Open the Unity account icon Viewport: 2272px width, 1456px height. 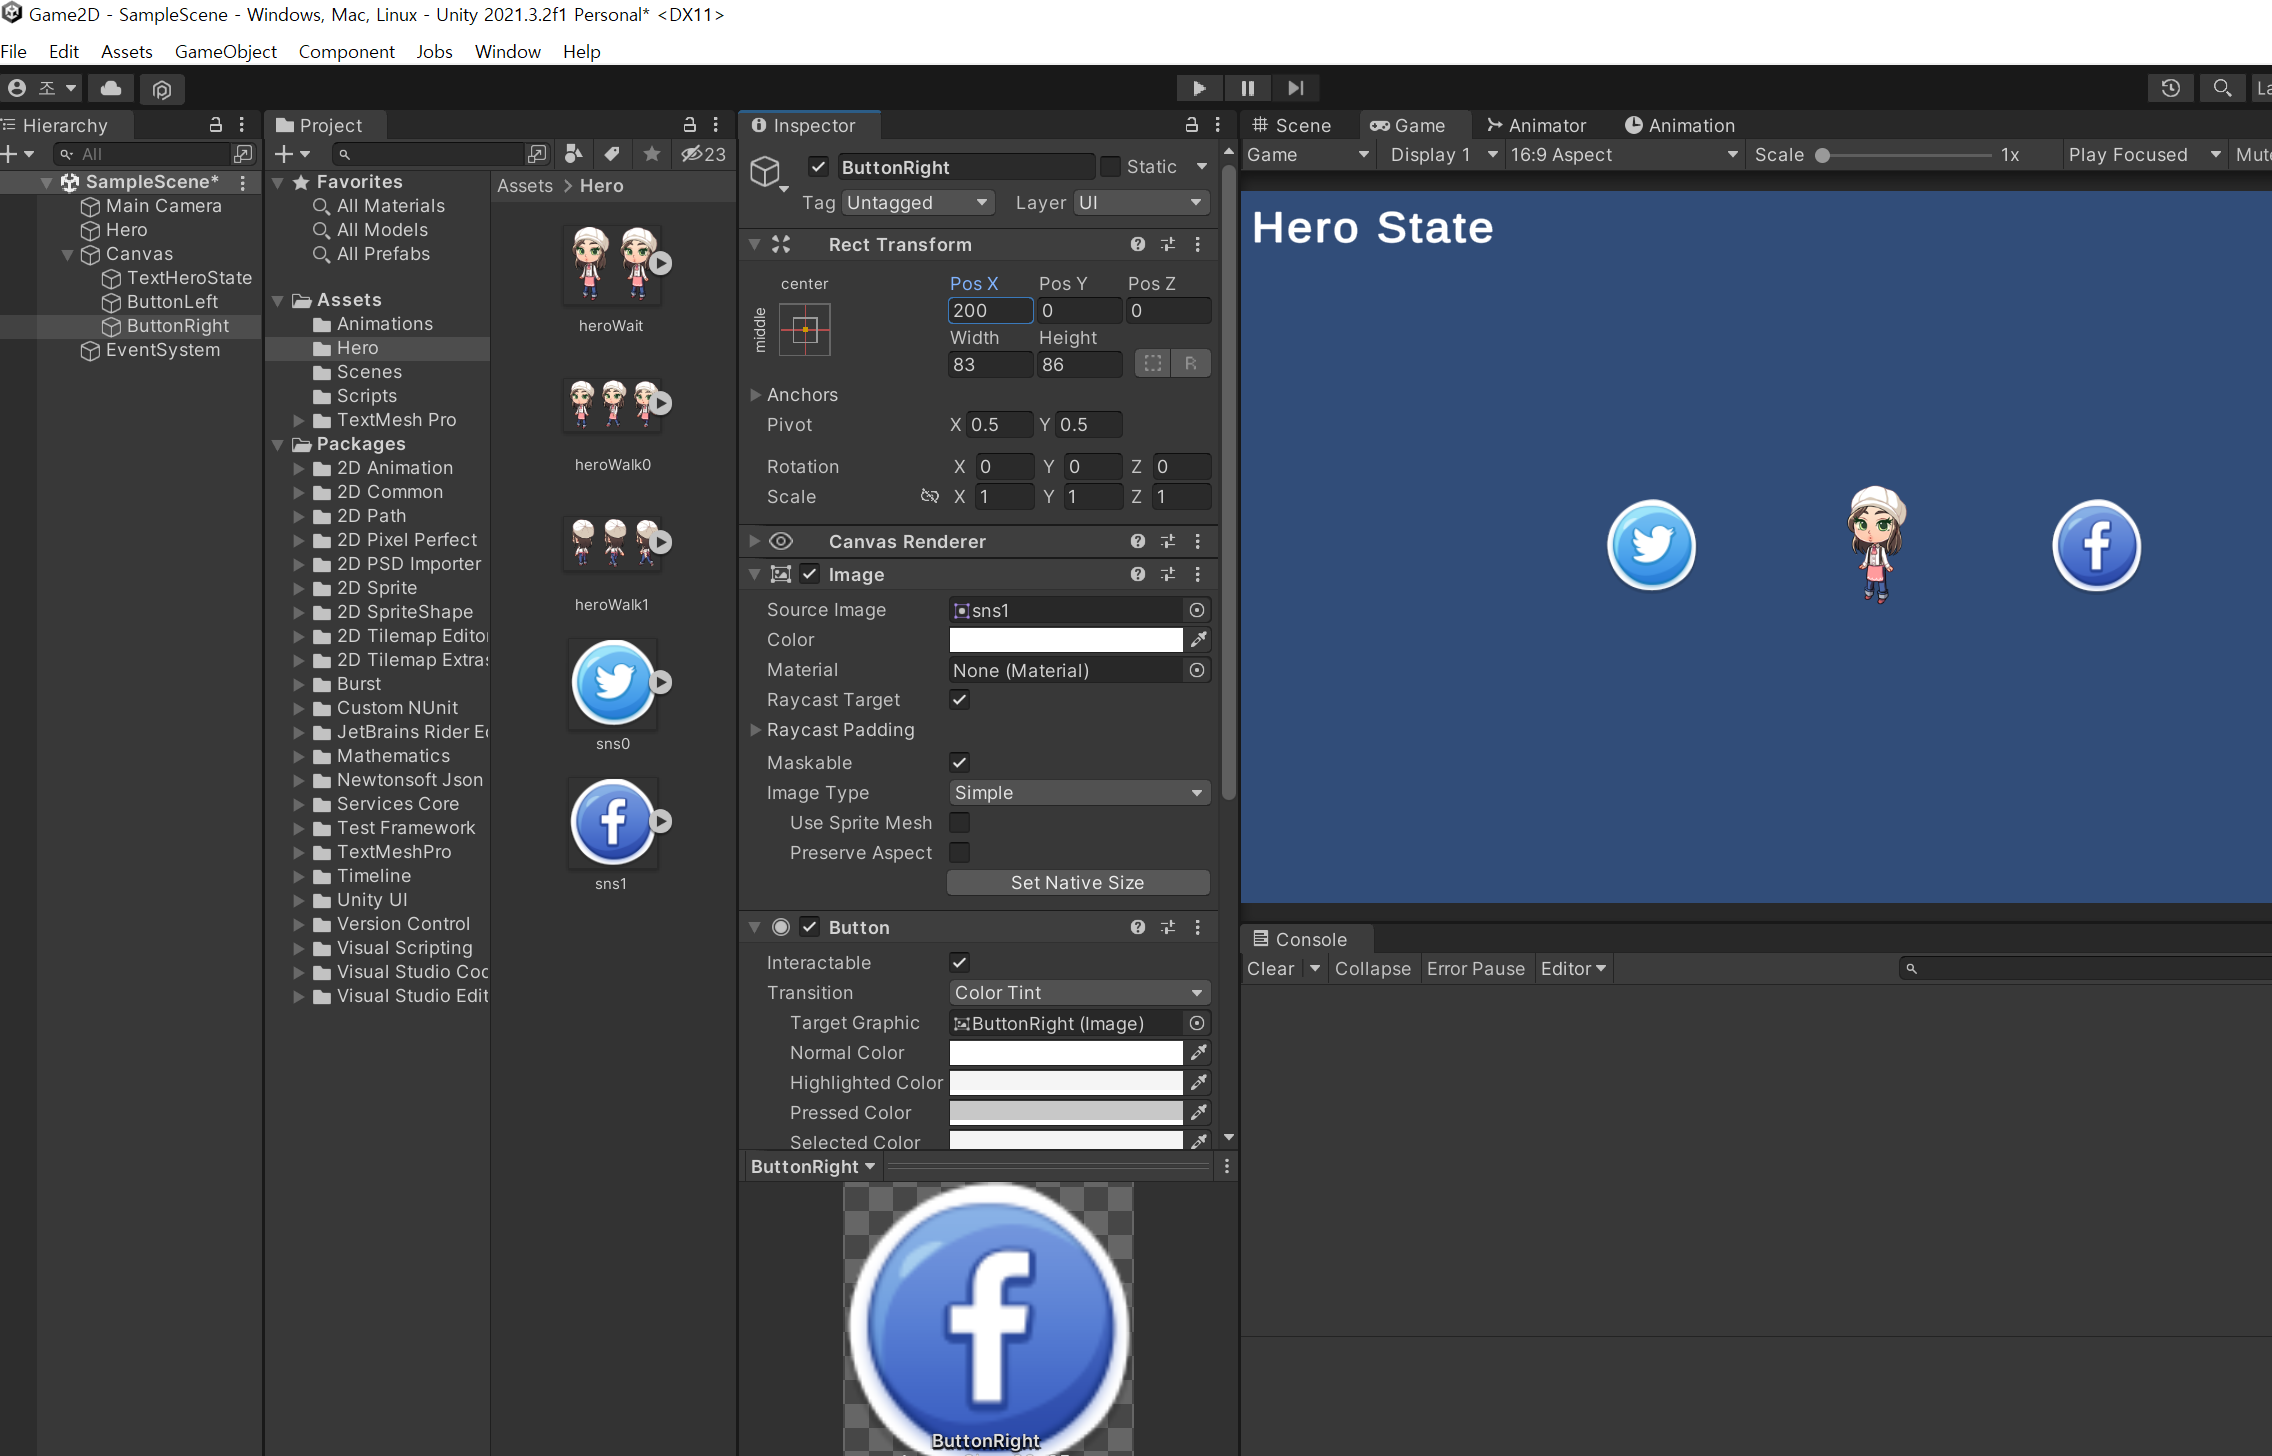click(17, 89)
